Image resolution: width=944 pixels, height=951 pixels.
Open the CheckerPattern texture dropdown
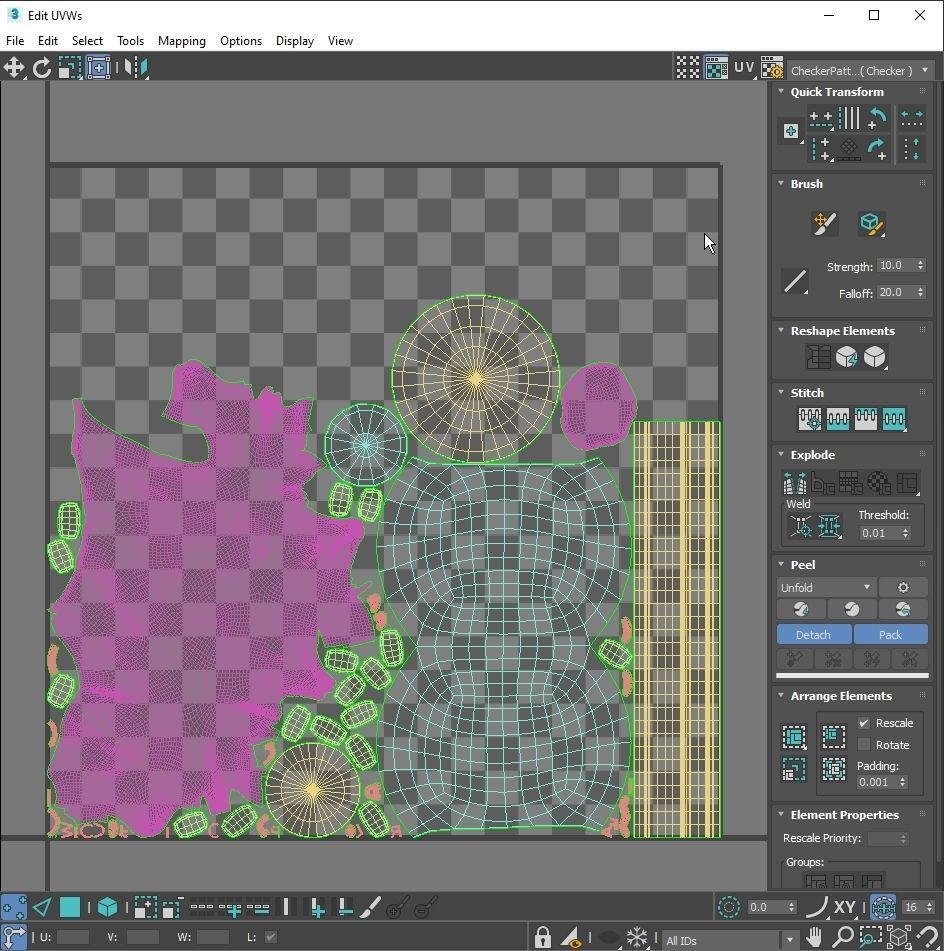[x=859, y=70]
